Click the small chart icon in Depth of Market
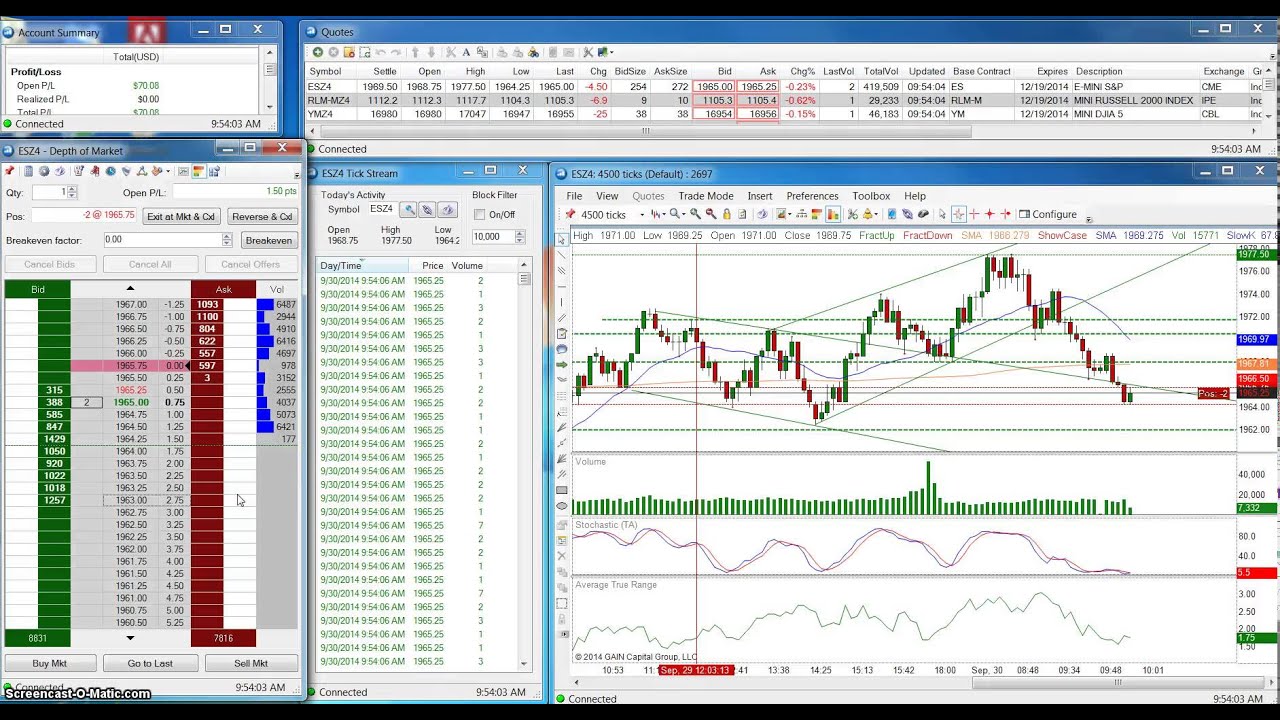 tap(183, 171)
